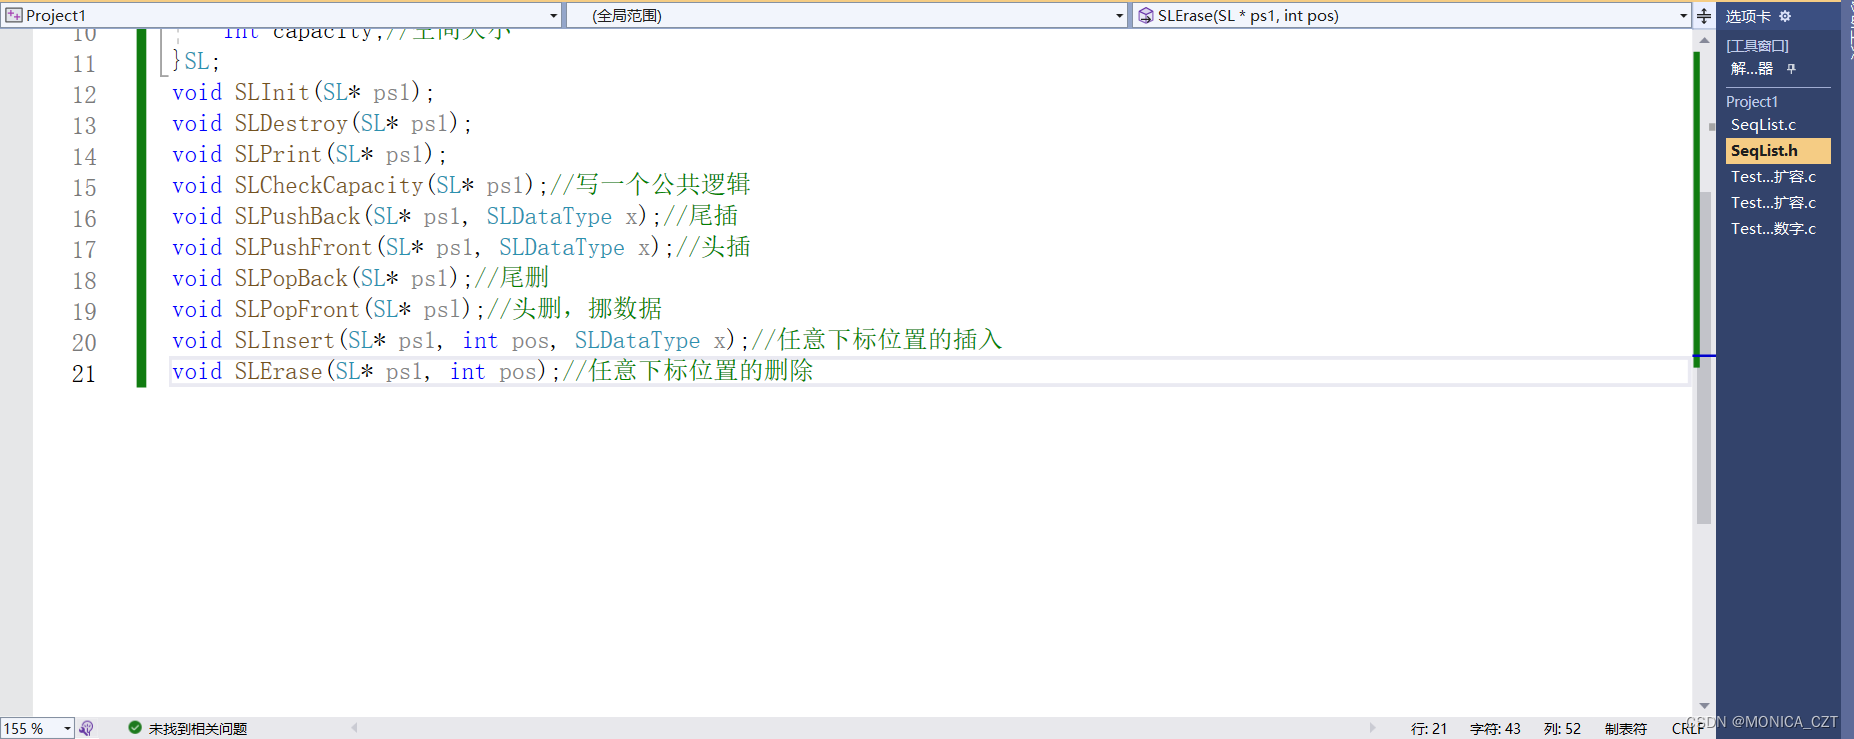
Task: Click the Project1 group heading in tabs
Action: pos(1751,102)
